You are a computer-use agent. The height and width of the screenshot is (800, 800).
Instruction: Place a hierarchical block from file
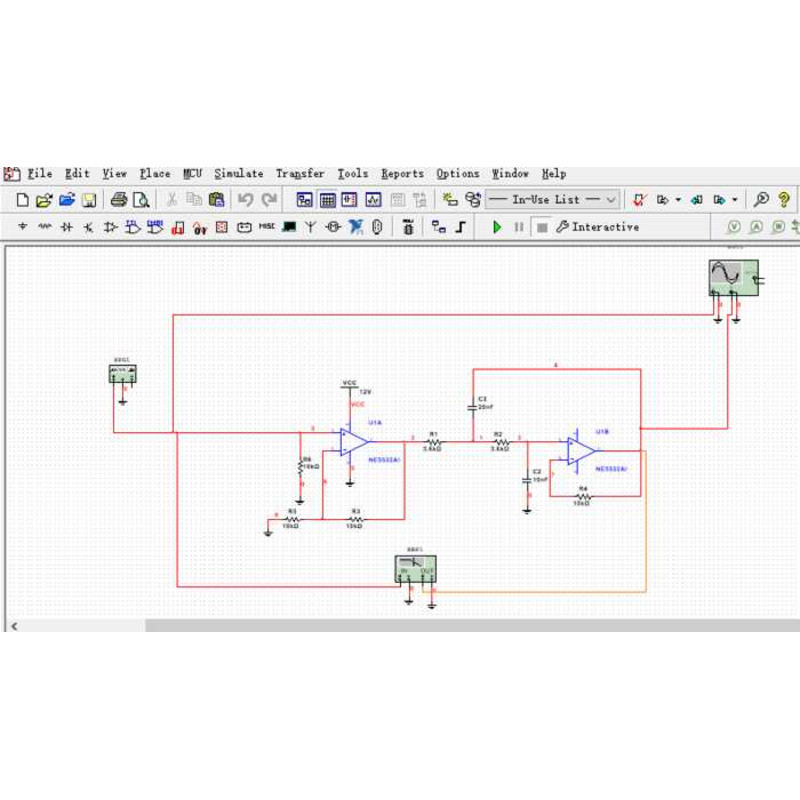438,227
